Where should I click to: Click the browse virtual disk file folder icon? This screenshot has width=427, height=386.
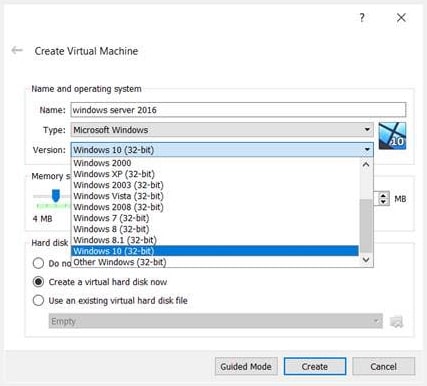click(396, 322)
